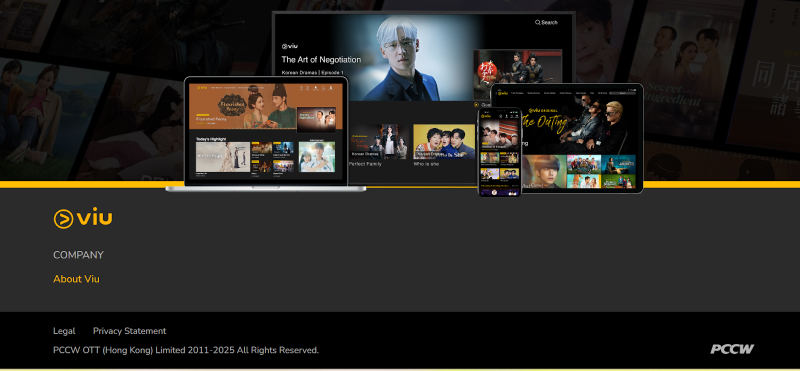Click the COMPANY heading text

click(78, 255)
